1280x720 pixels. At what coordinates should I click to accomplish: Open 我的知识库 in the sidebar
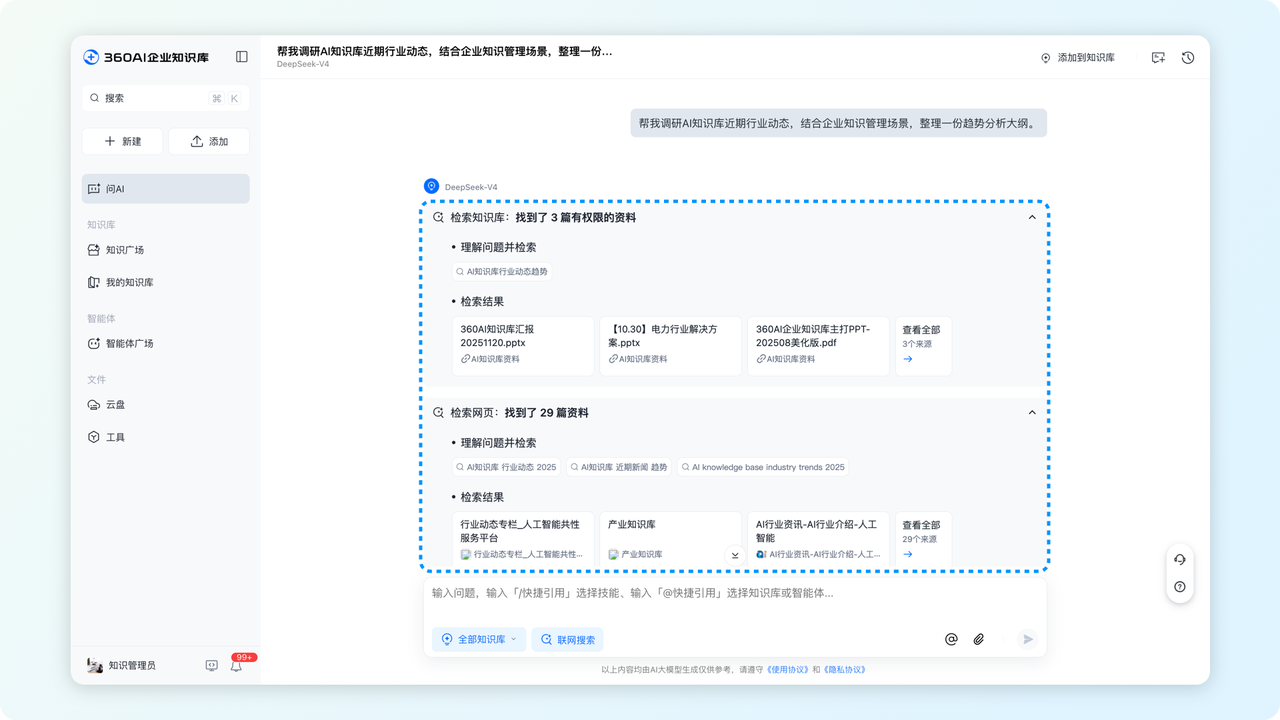(166, 283)
